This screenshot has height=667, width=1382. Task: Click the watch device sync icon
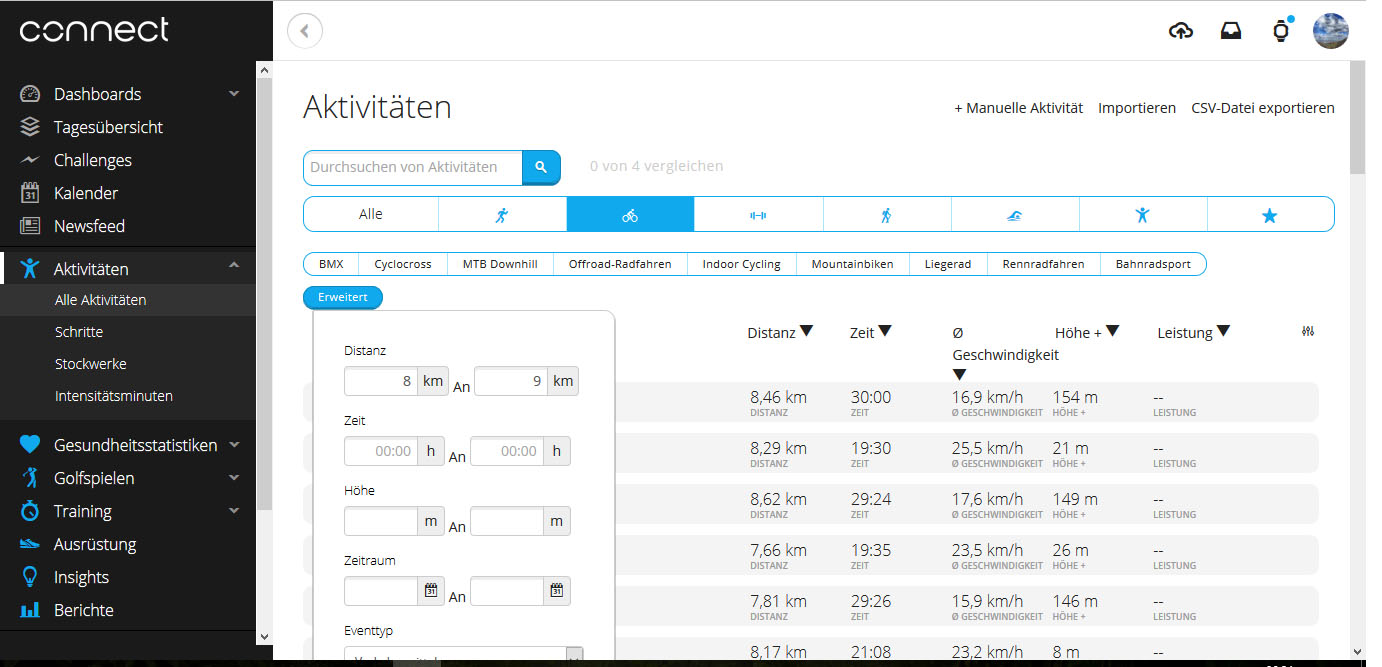click(x=1280, y=31)
